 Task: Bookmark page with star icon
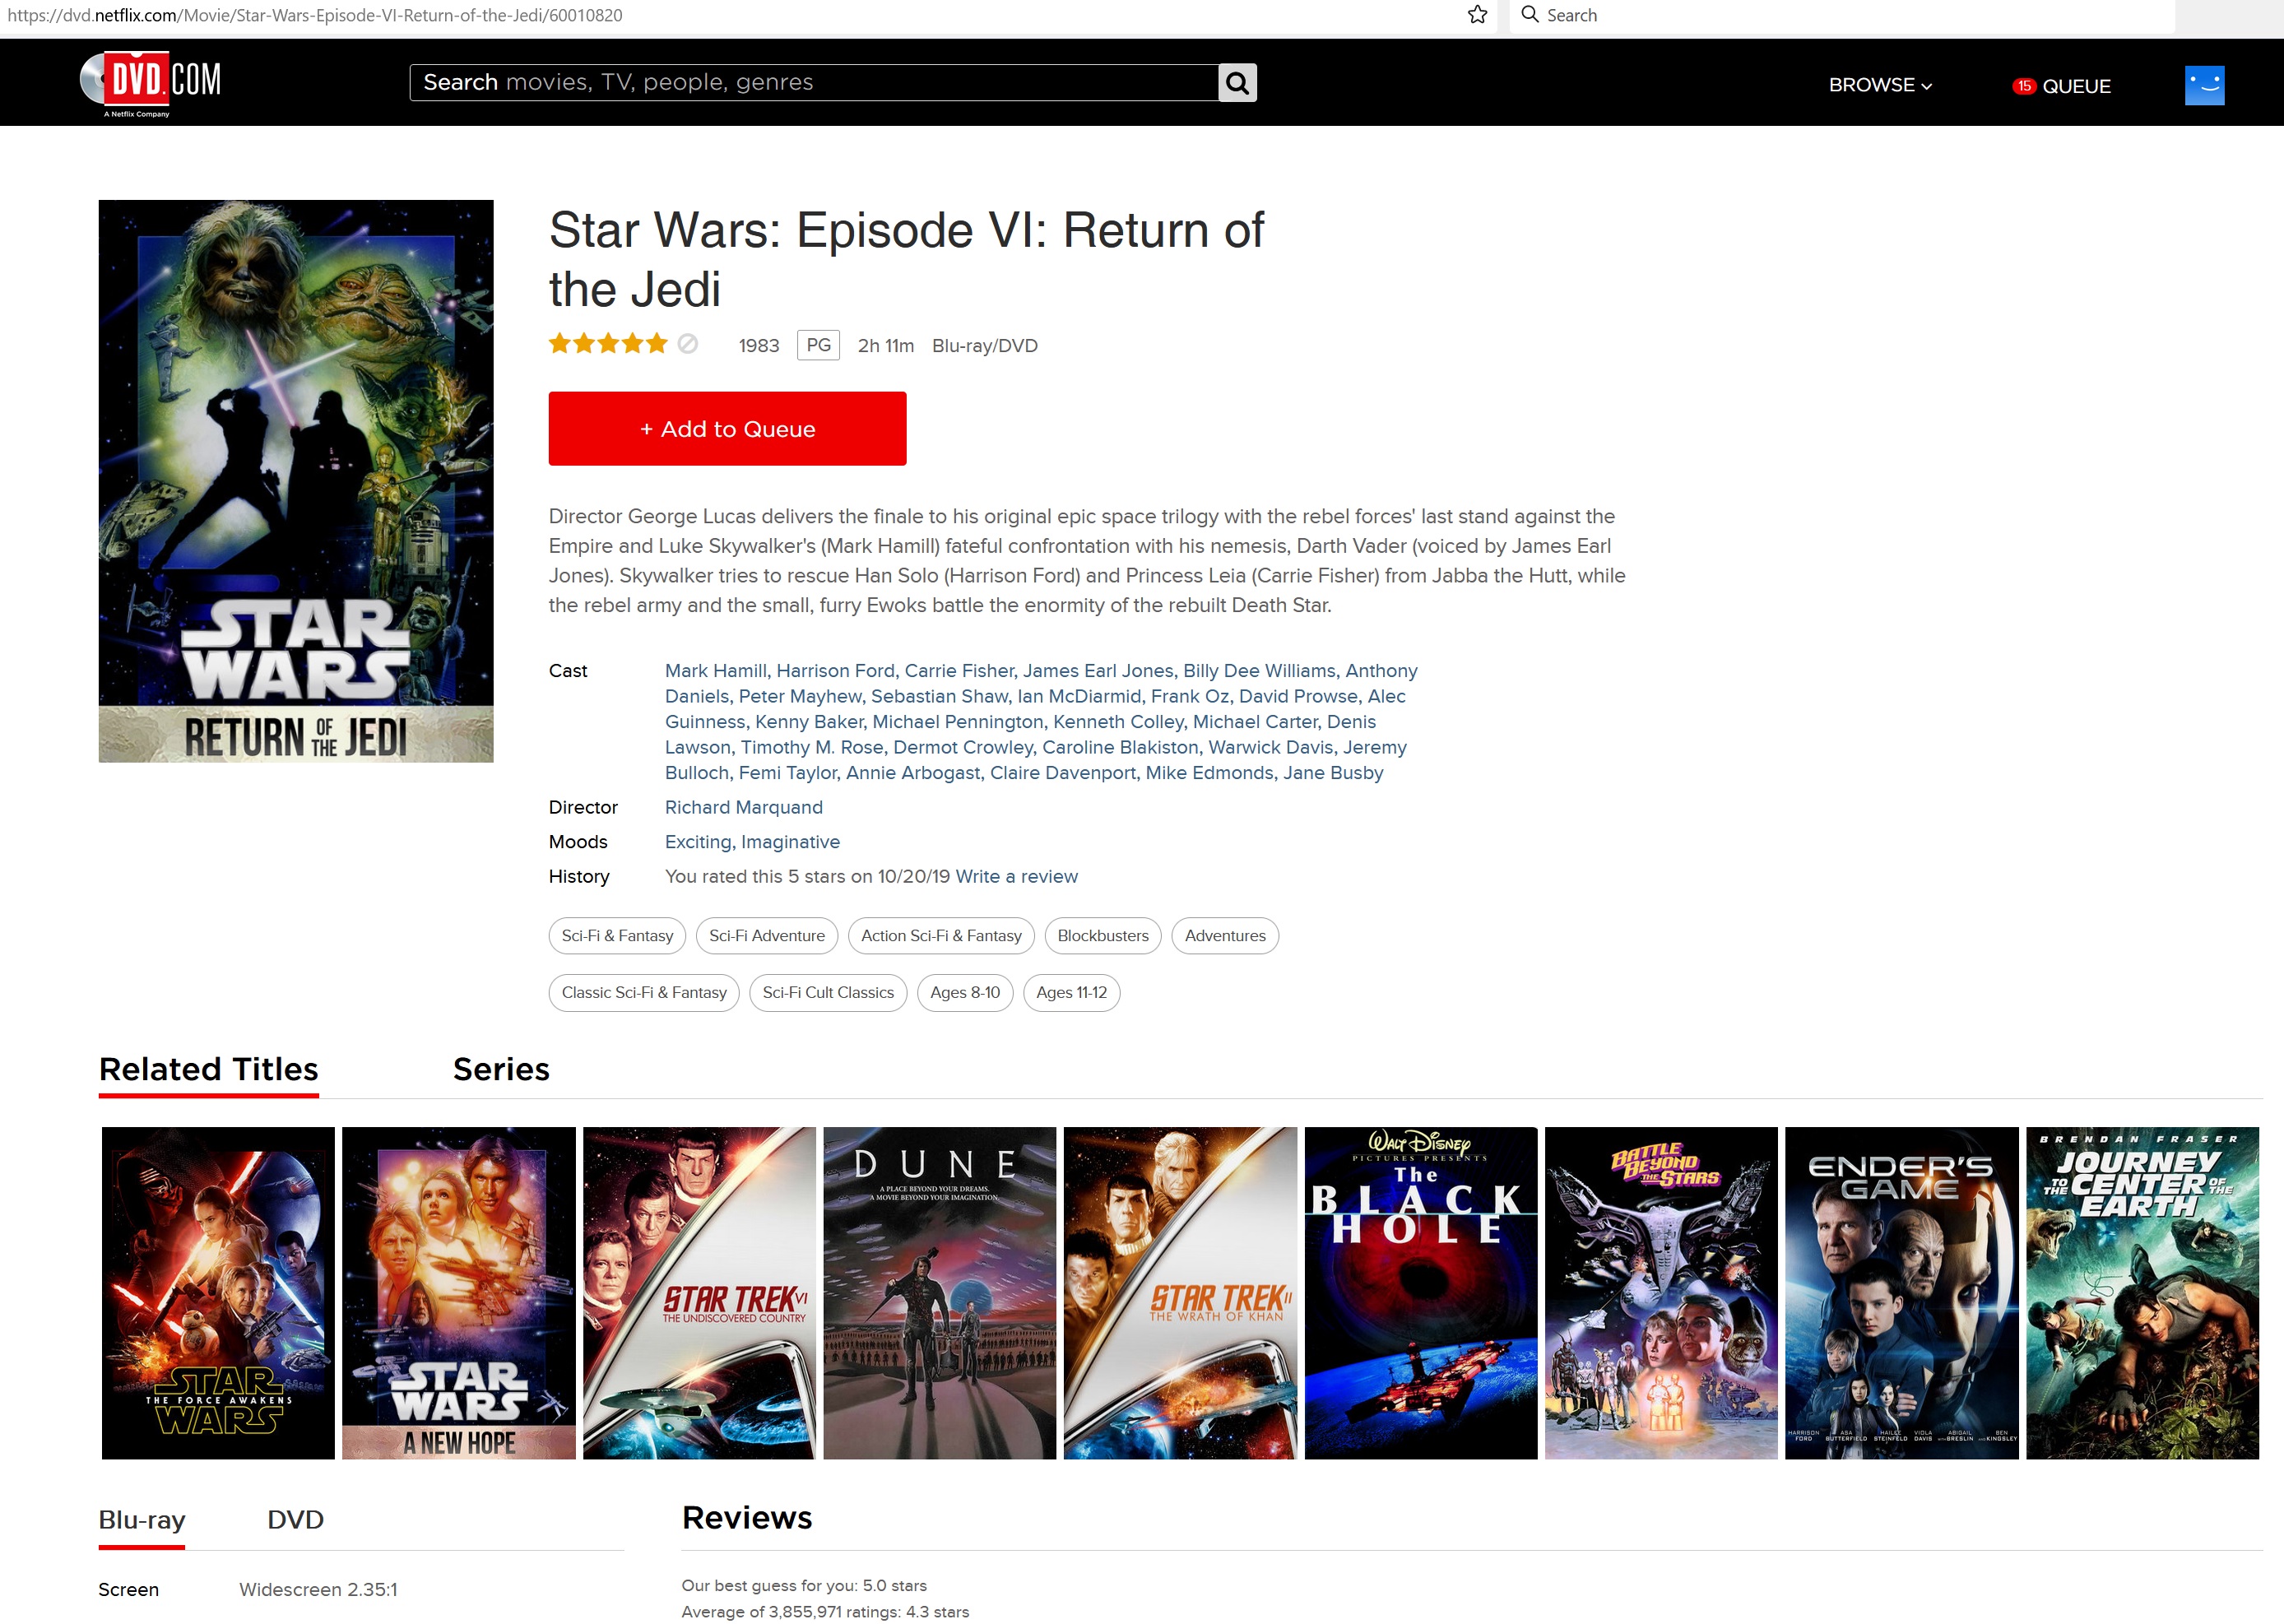1477,15
